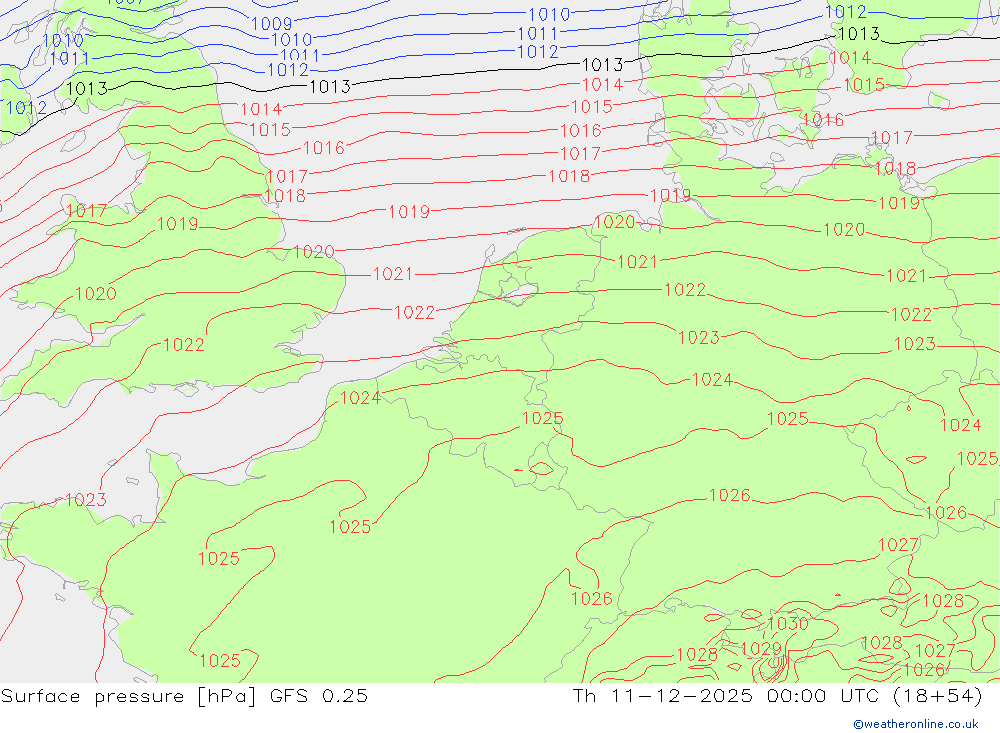Viewport: 1000px width, 733px height.
Task: Click the 'Th 11-12-2025 00:00 UTC (18+54)' timestamp
Action: [777, 696]
